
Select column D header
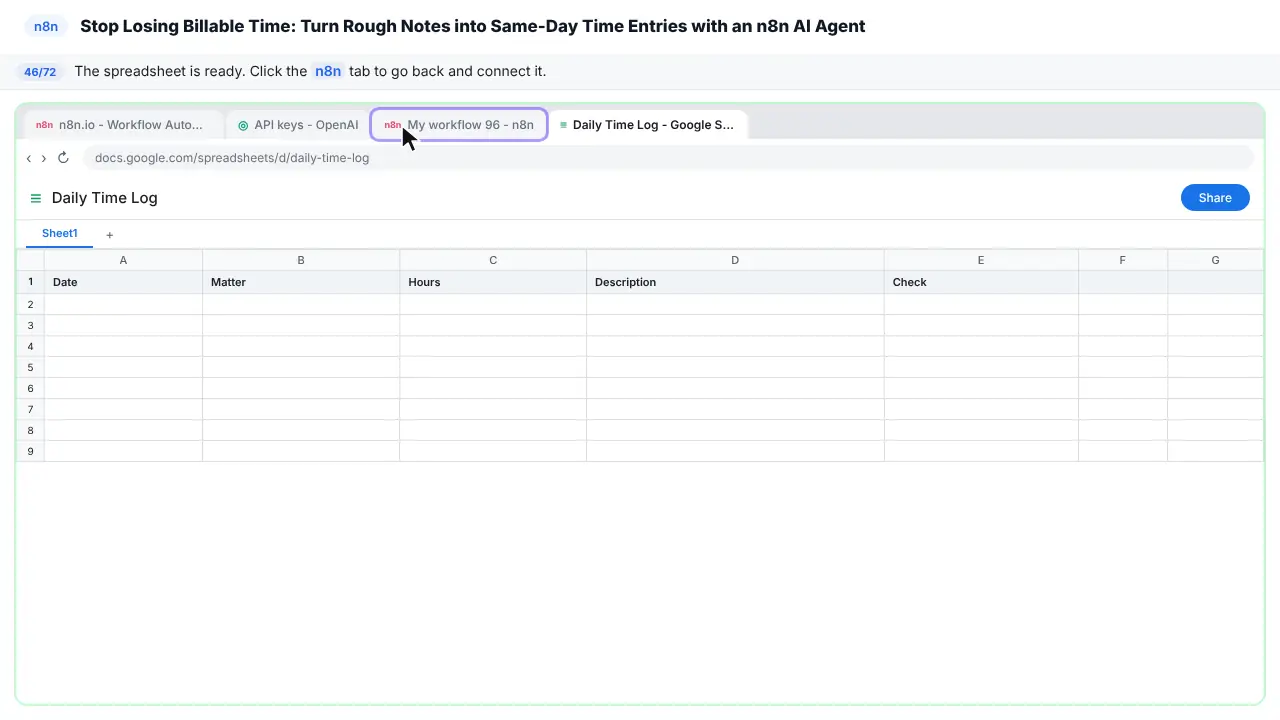[x=735, y=260]
